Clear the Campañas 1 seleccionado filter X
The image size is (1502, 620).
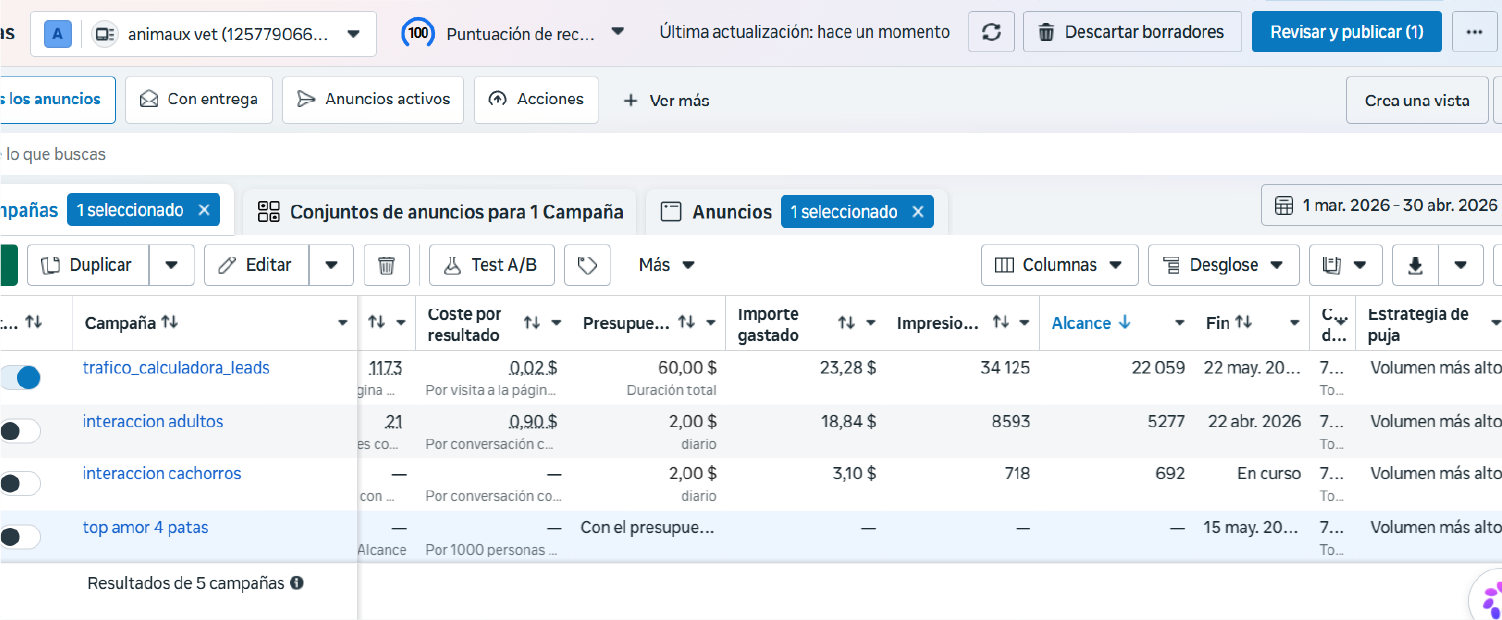204,210
